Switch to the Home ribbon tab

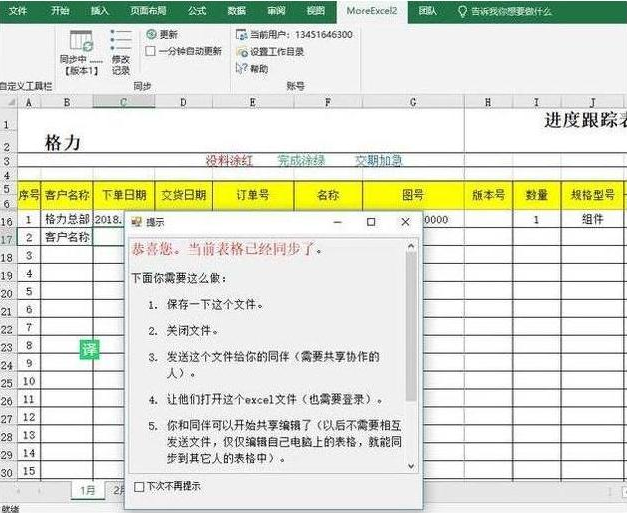coord(60,10)
